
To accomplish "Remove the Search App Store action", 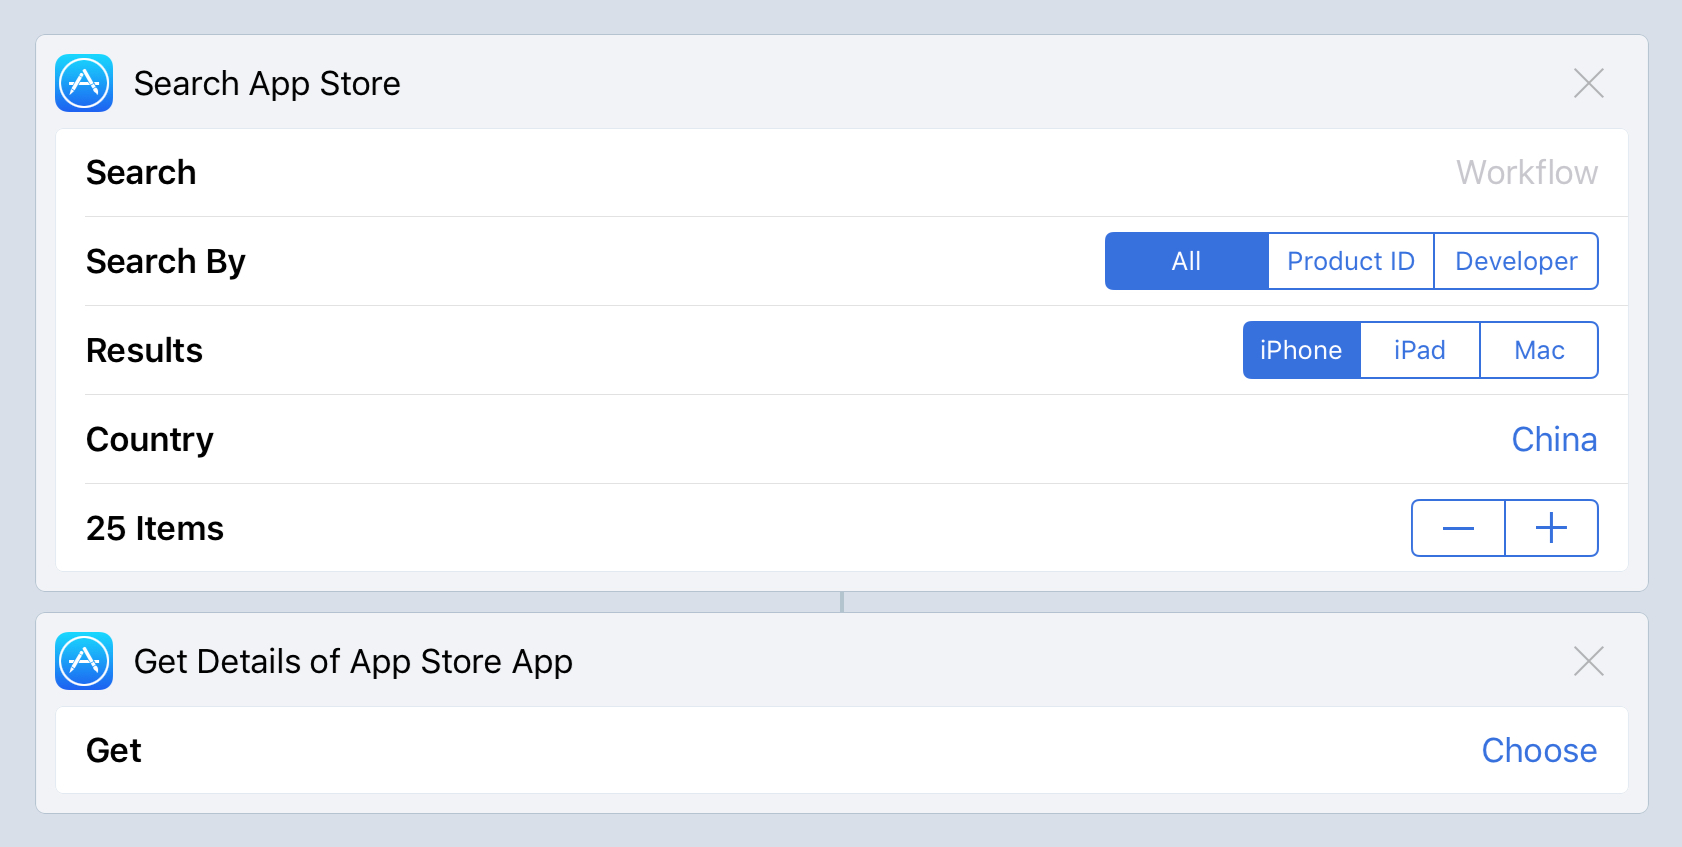I will [x=1588, y=83].
